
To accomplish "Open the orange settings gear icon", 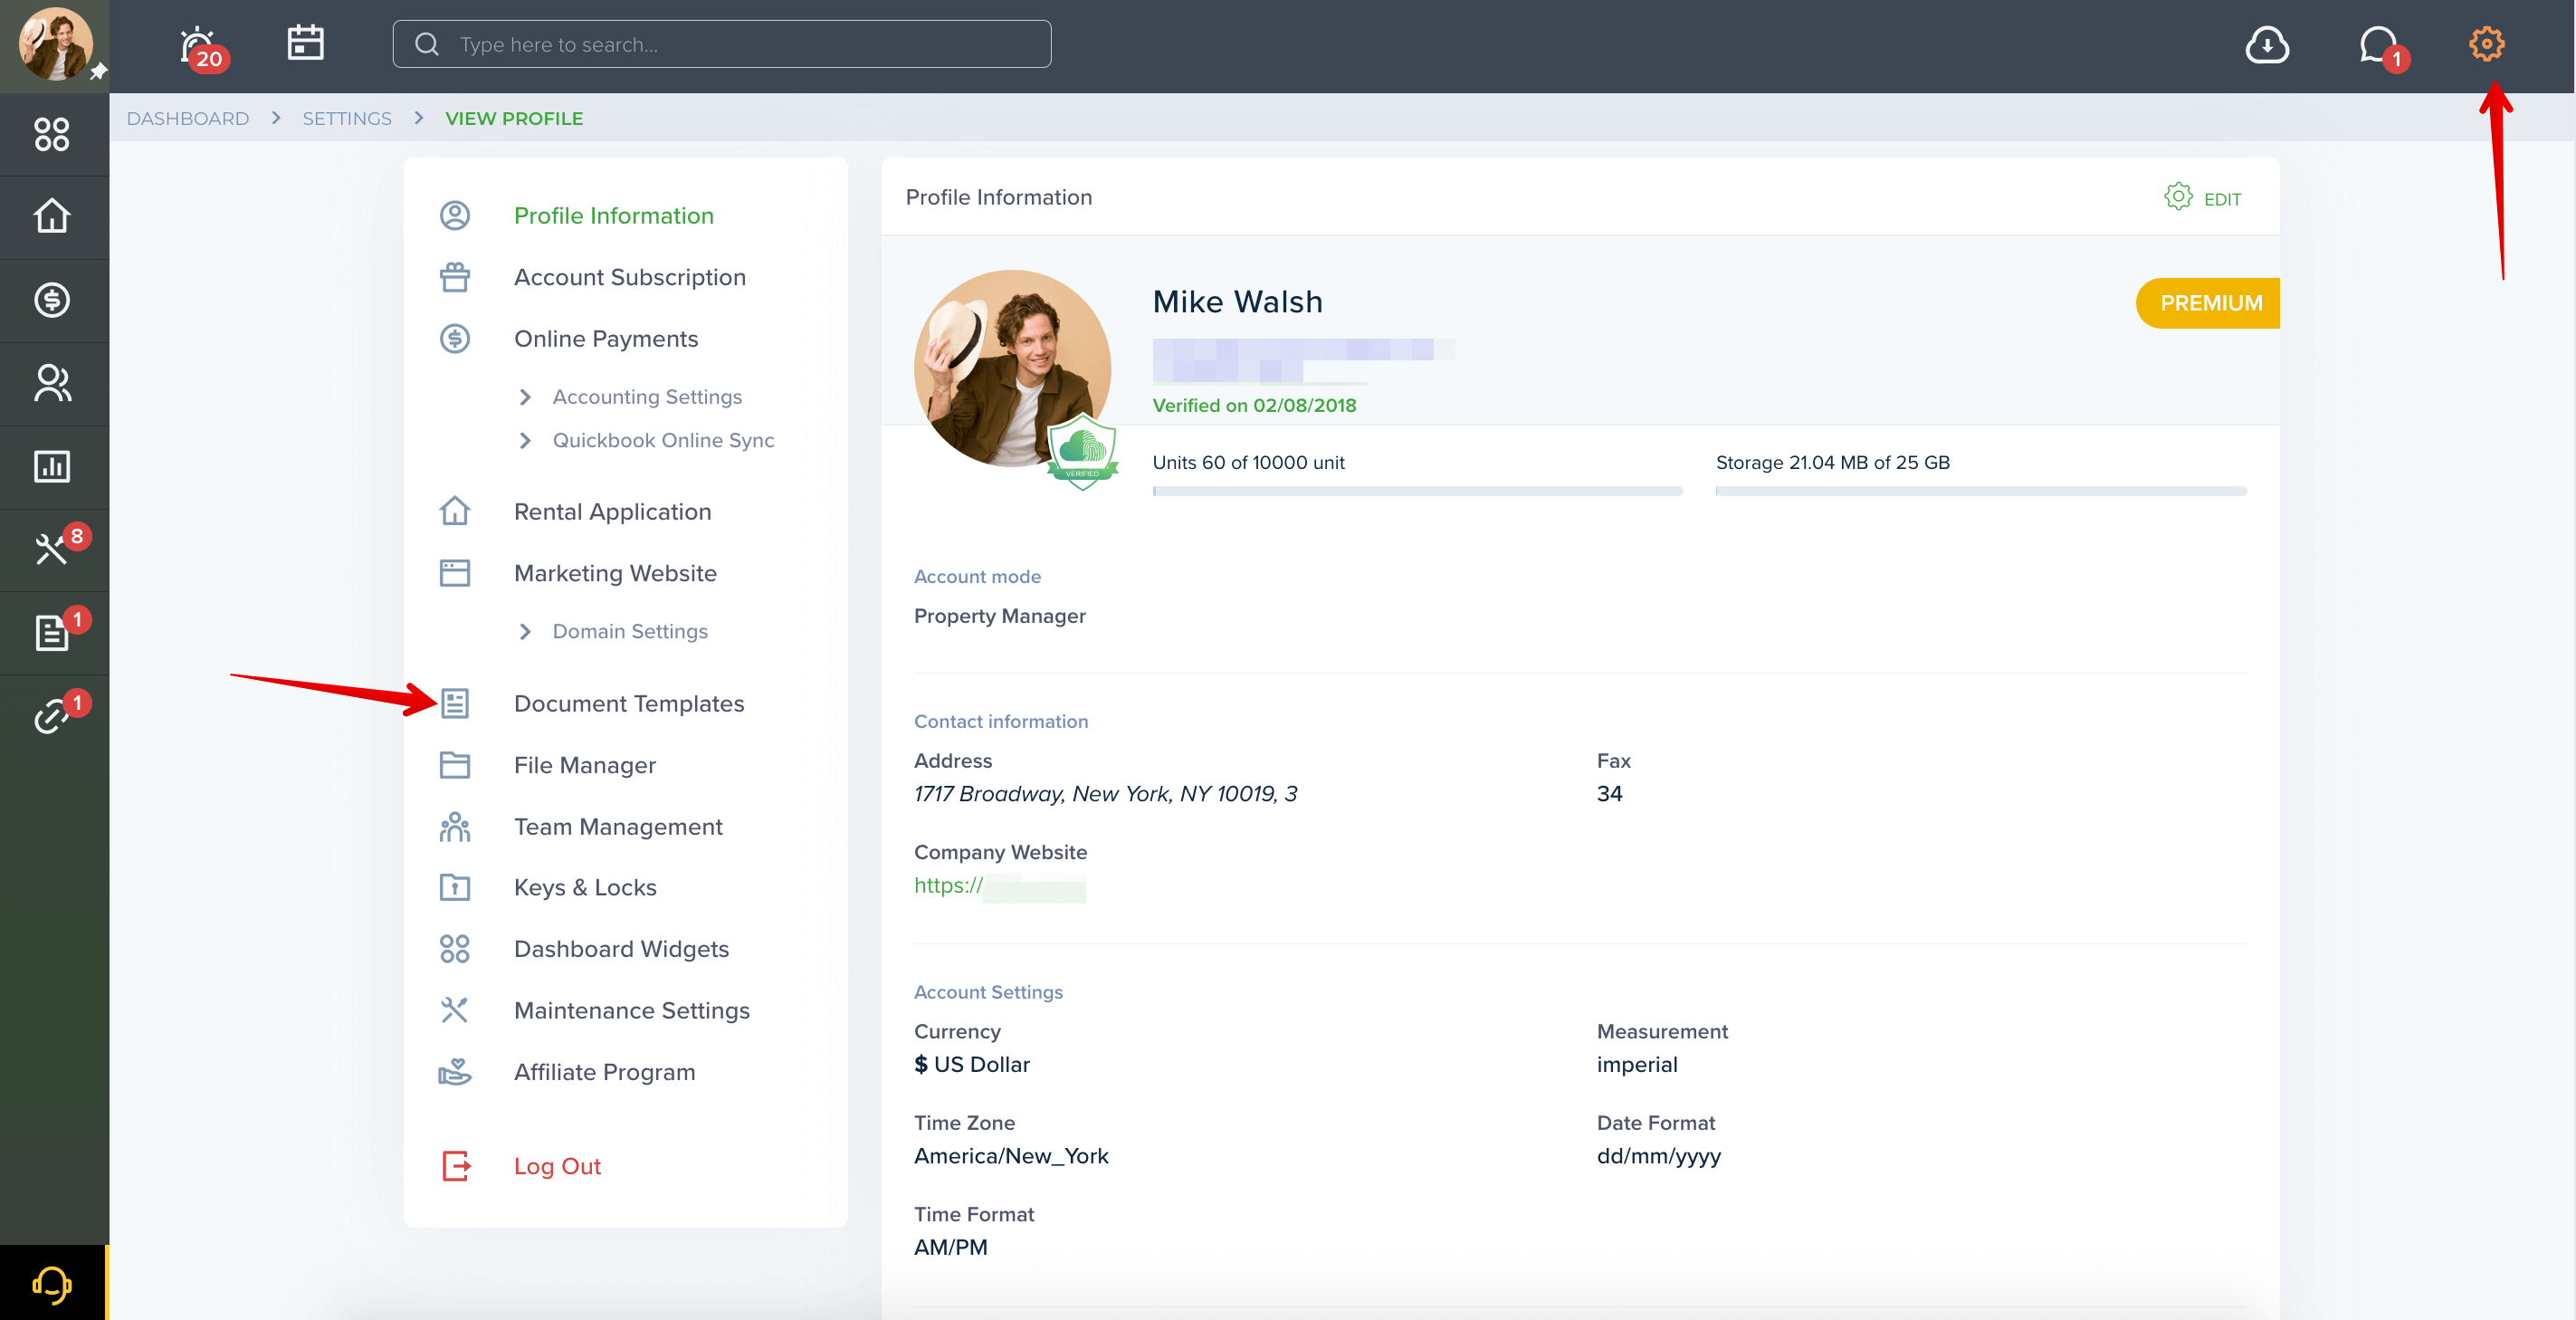I will [x=2486, y=44].
